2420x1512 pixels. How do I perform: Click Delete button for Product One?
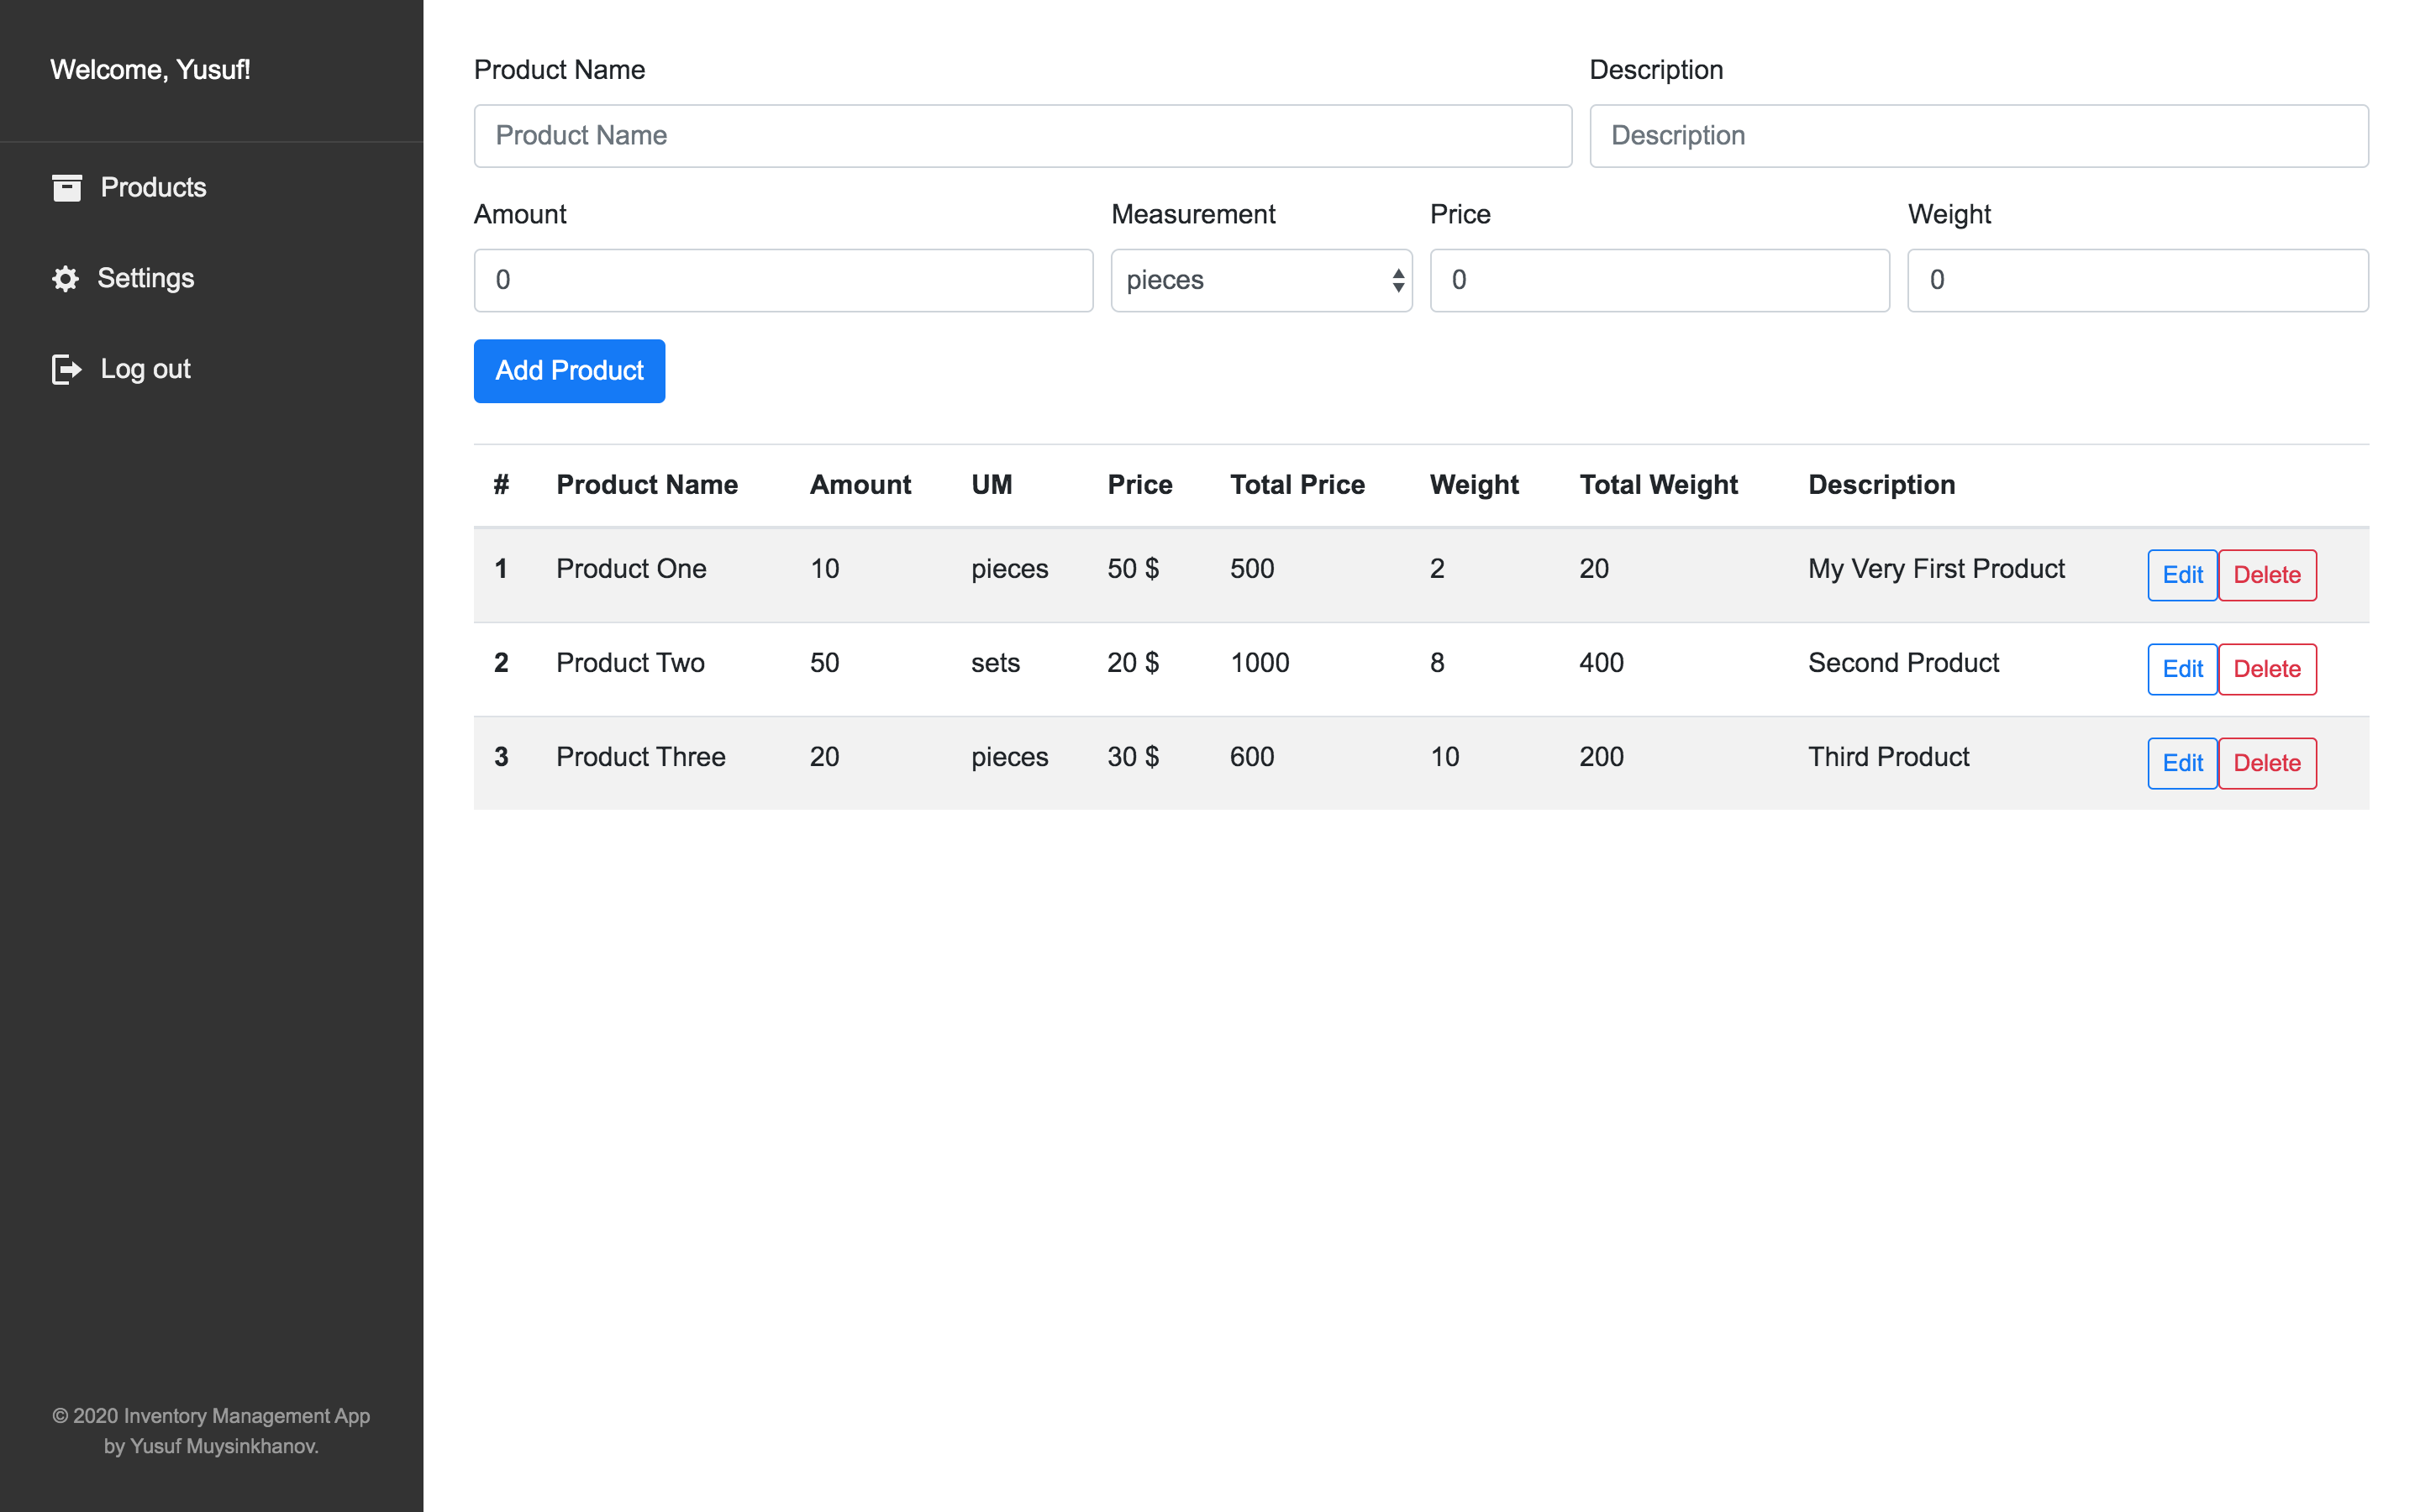pos(2267,573)
